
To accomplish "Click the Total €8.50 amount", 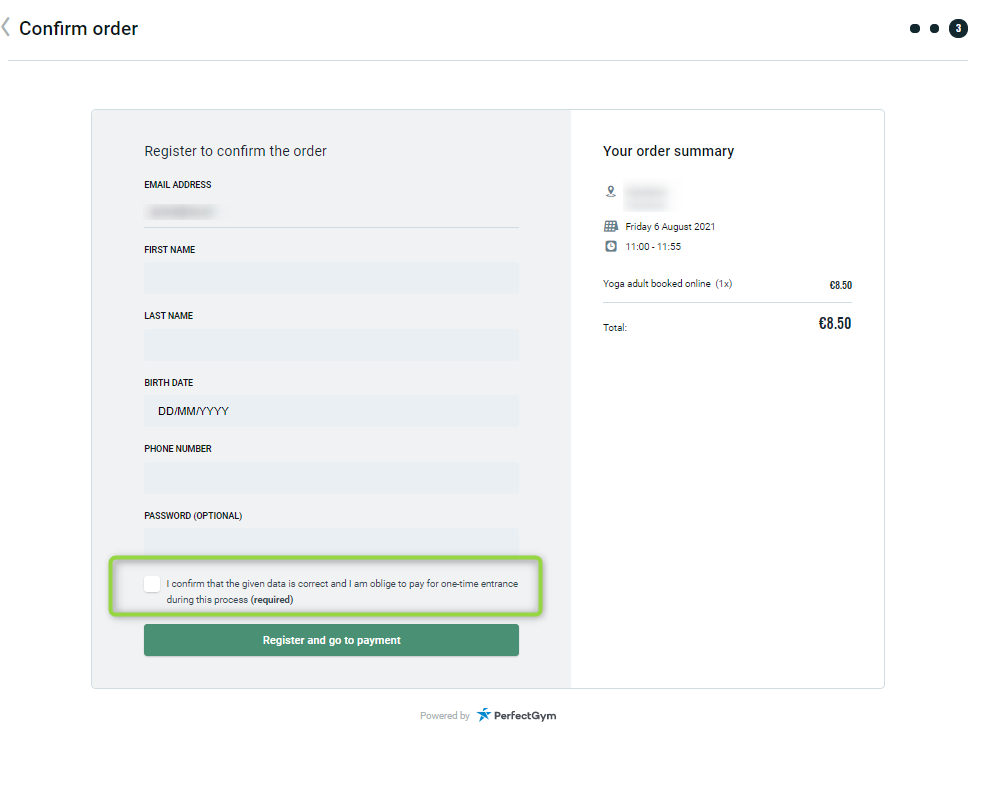I will [x=834, y=324].
